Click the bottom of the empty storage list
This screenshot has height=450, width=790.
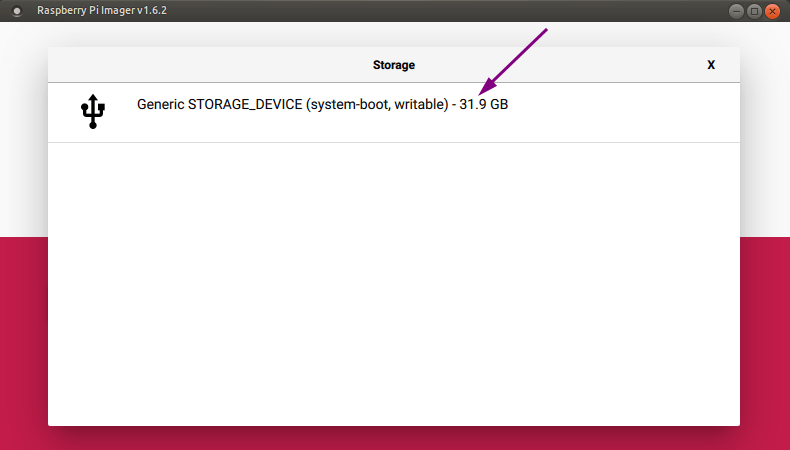394,410
